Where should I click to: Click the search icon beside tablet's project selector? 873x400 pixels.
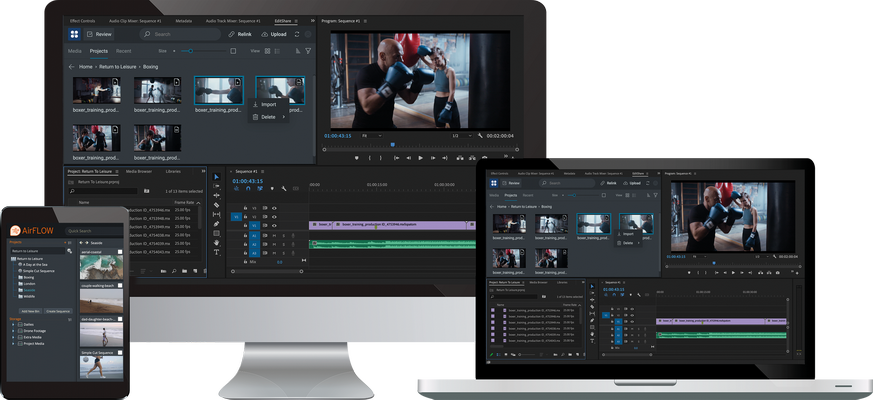click(x=69, y=251)
